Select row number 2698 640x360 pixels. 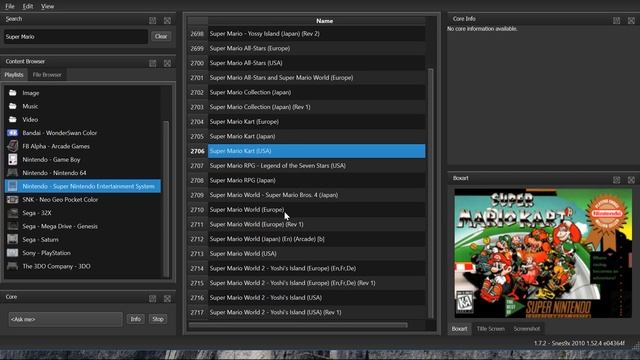coord(198,34)
